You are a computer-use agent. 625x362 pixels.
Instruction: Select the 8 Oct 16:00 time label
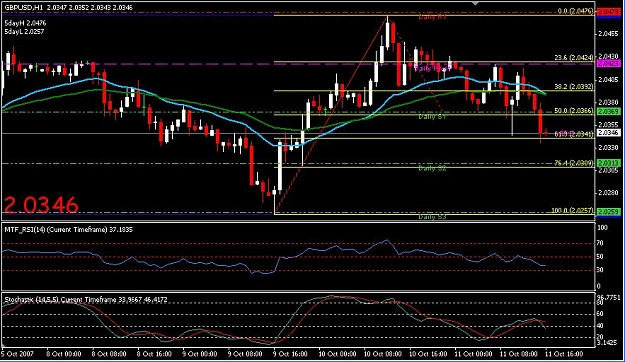(x=154, y=354)
